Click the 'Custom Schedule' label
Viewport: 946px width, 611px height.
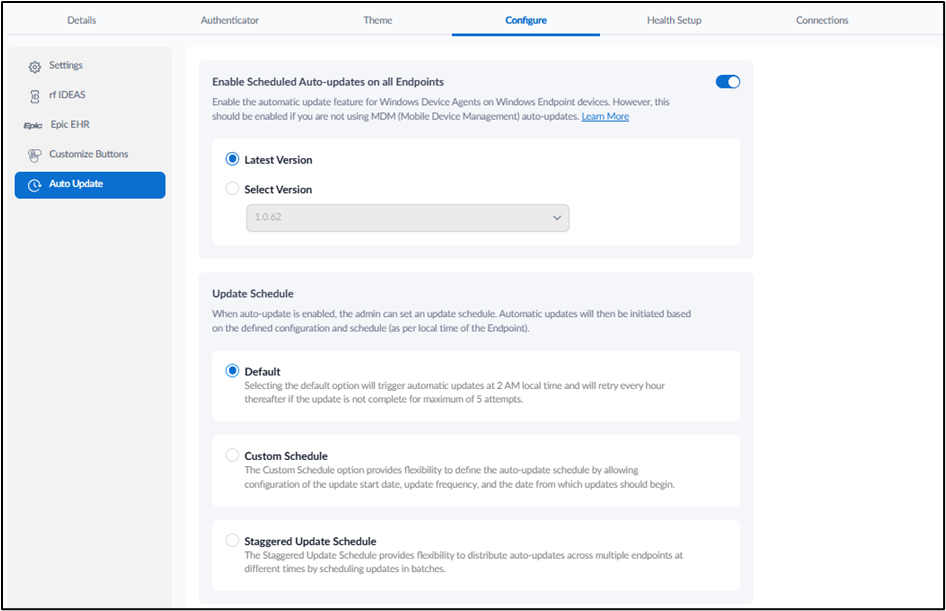coord(286,456)
